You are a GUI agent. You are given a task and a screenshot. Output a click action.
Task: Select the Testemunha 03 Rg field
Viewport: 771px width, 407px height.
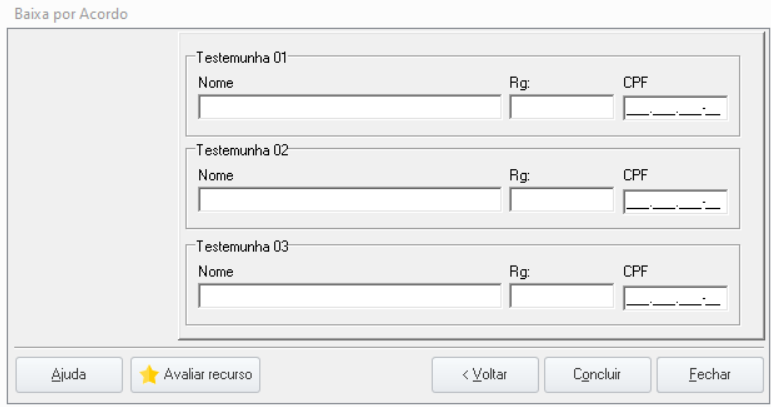tap(562, 296)
